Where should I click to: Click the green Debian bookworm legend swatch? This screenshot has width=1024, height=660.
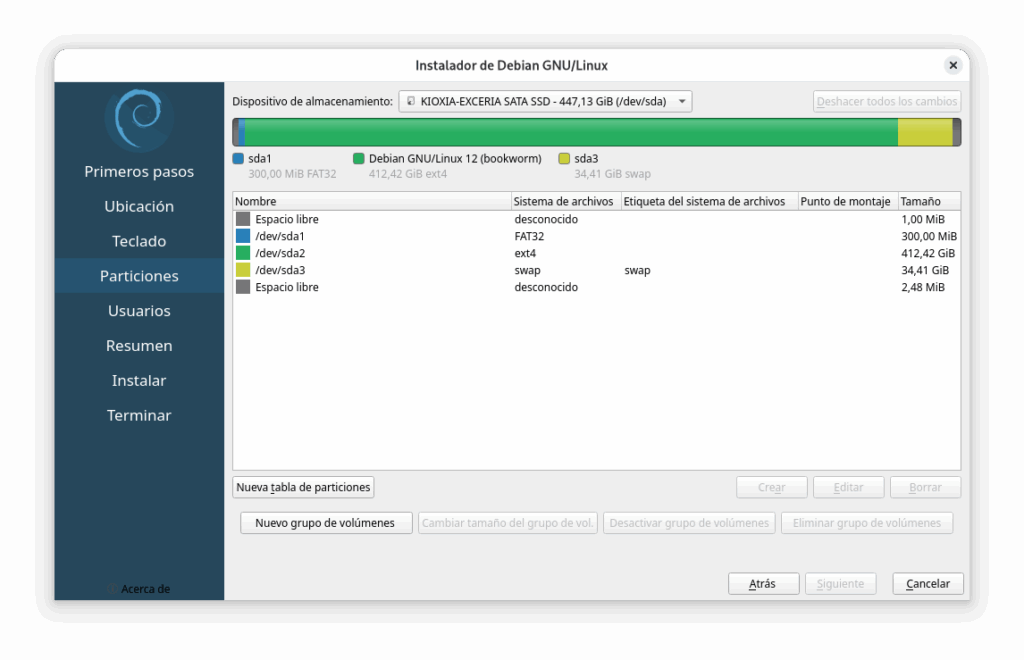click(x=359, y=159)
